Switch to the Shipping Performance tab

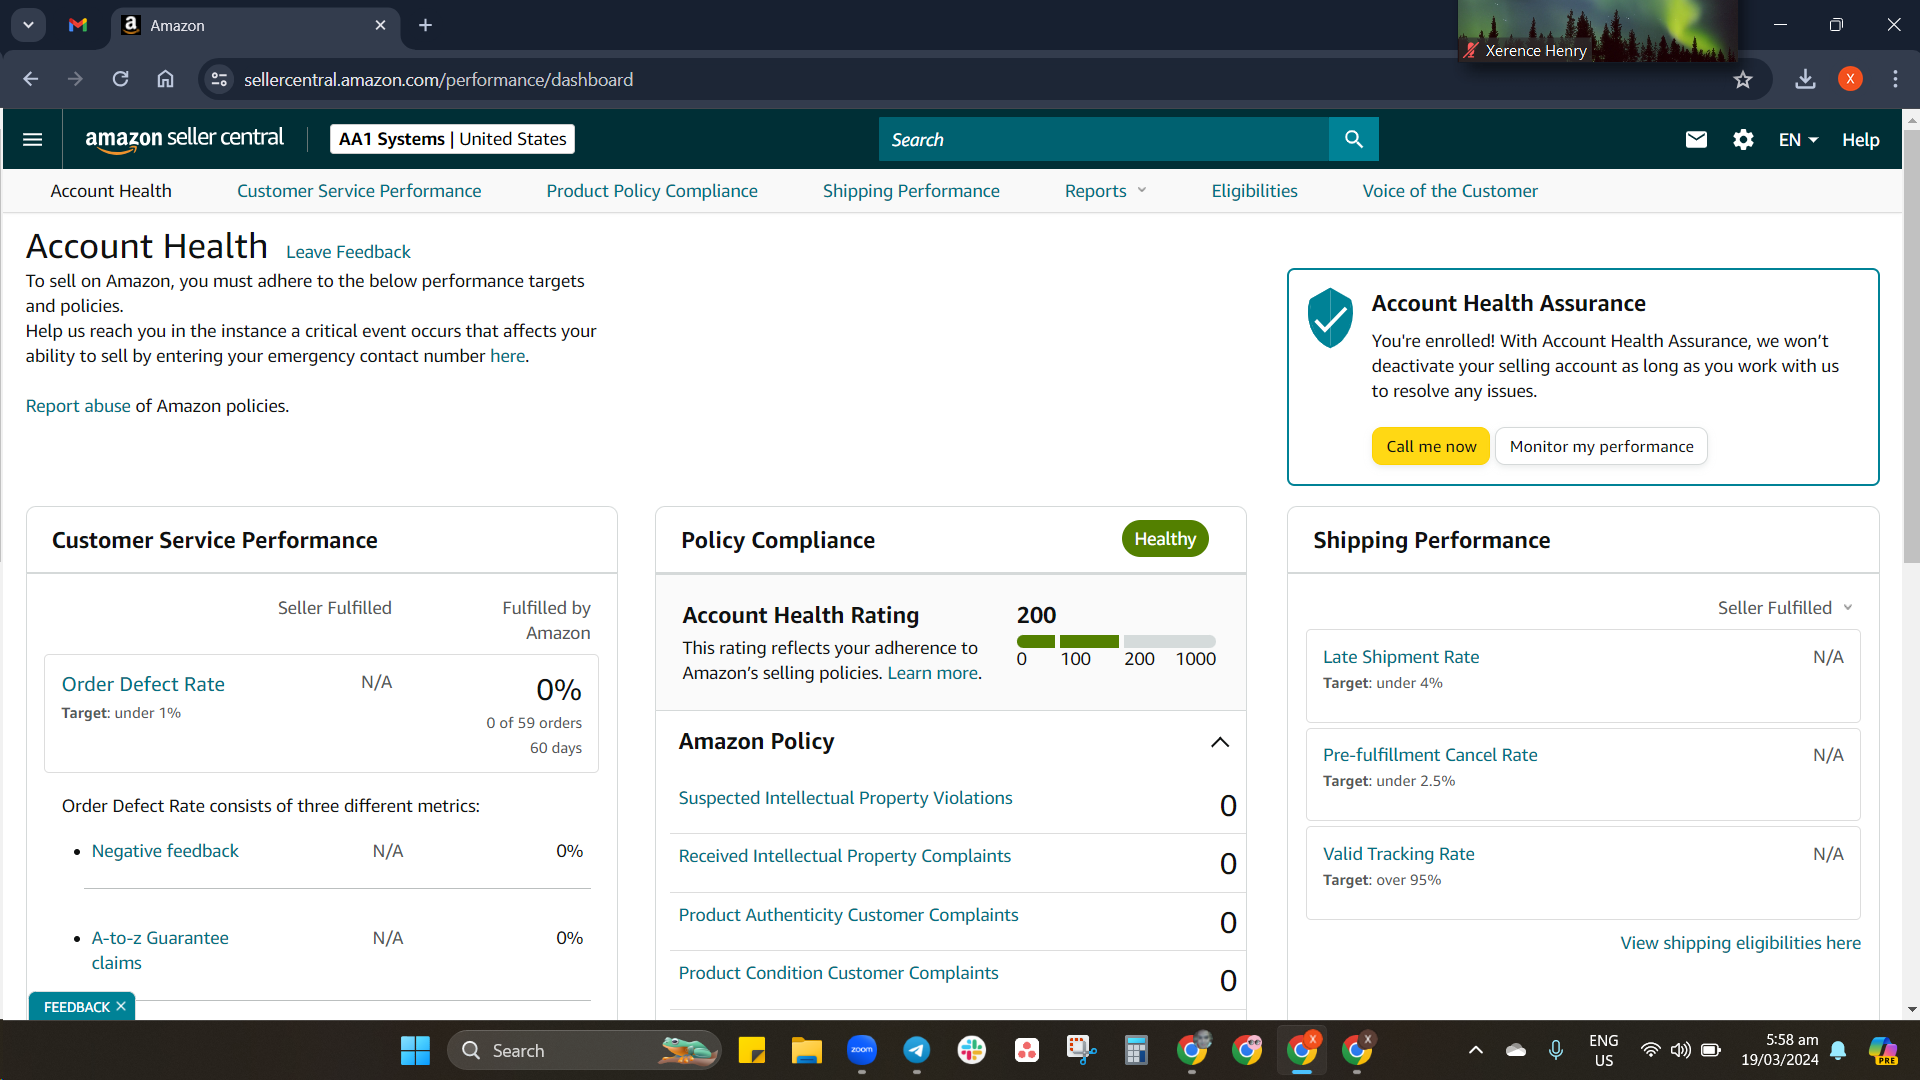coord(911,191)
